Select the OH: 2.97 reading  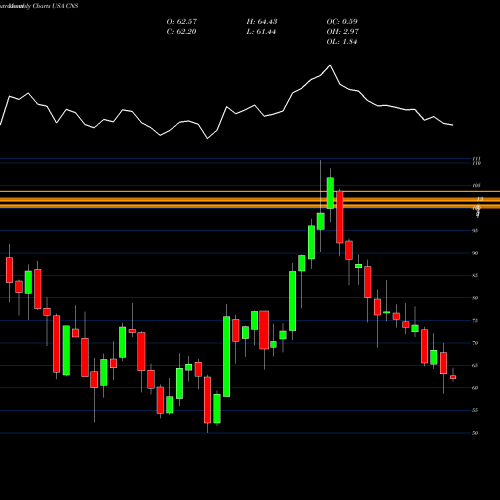click(342, 32)
